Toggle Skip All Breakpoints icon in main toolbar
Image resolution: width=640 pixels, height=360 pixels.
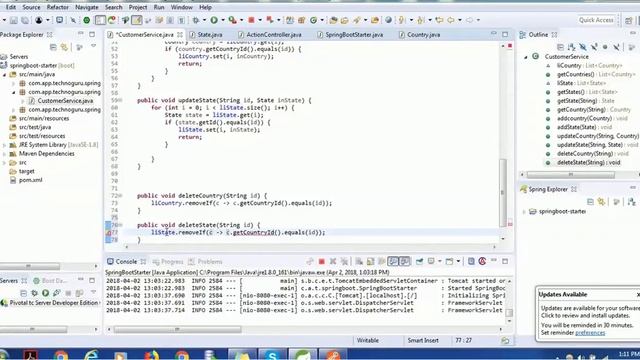pos(73,20)
